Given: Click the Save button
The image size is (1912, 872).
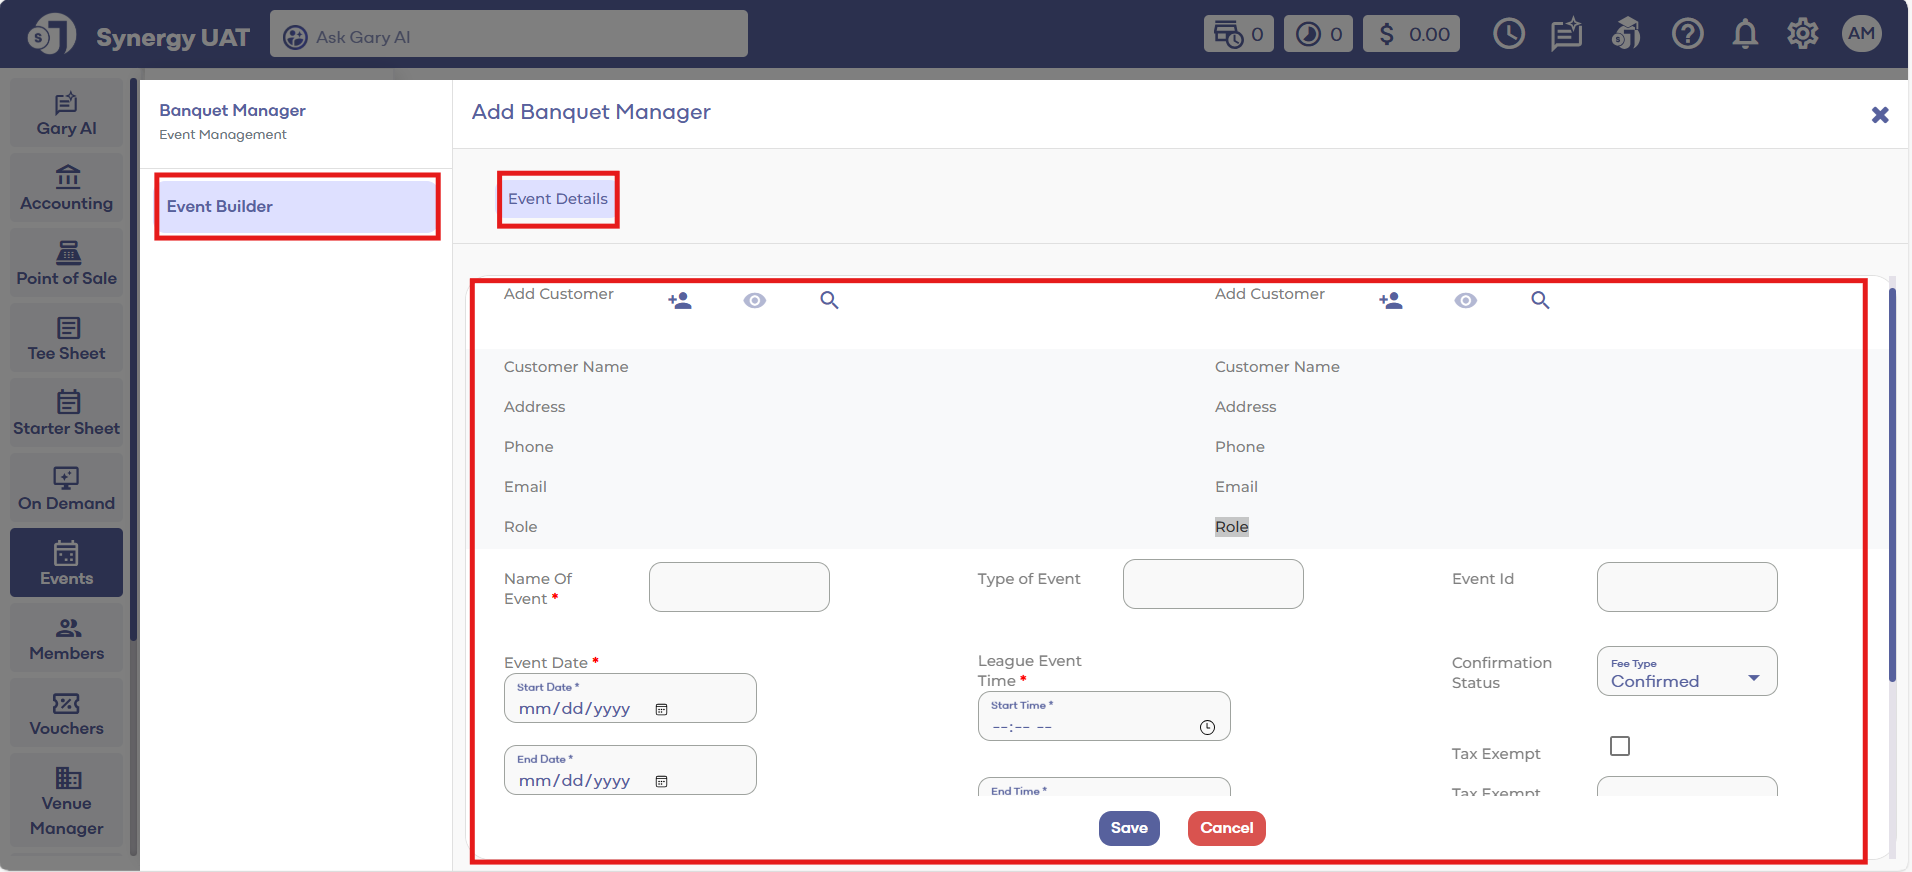Looking at the screenshot, I should pos(1129,828).
